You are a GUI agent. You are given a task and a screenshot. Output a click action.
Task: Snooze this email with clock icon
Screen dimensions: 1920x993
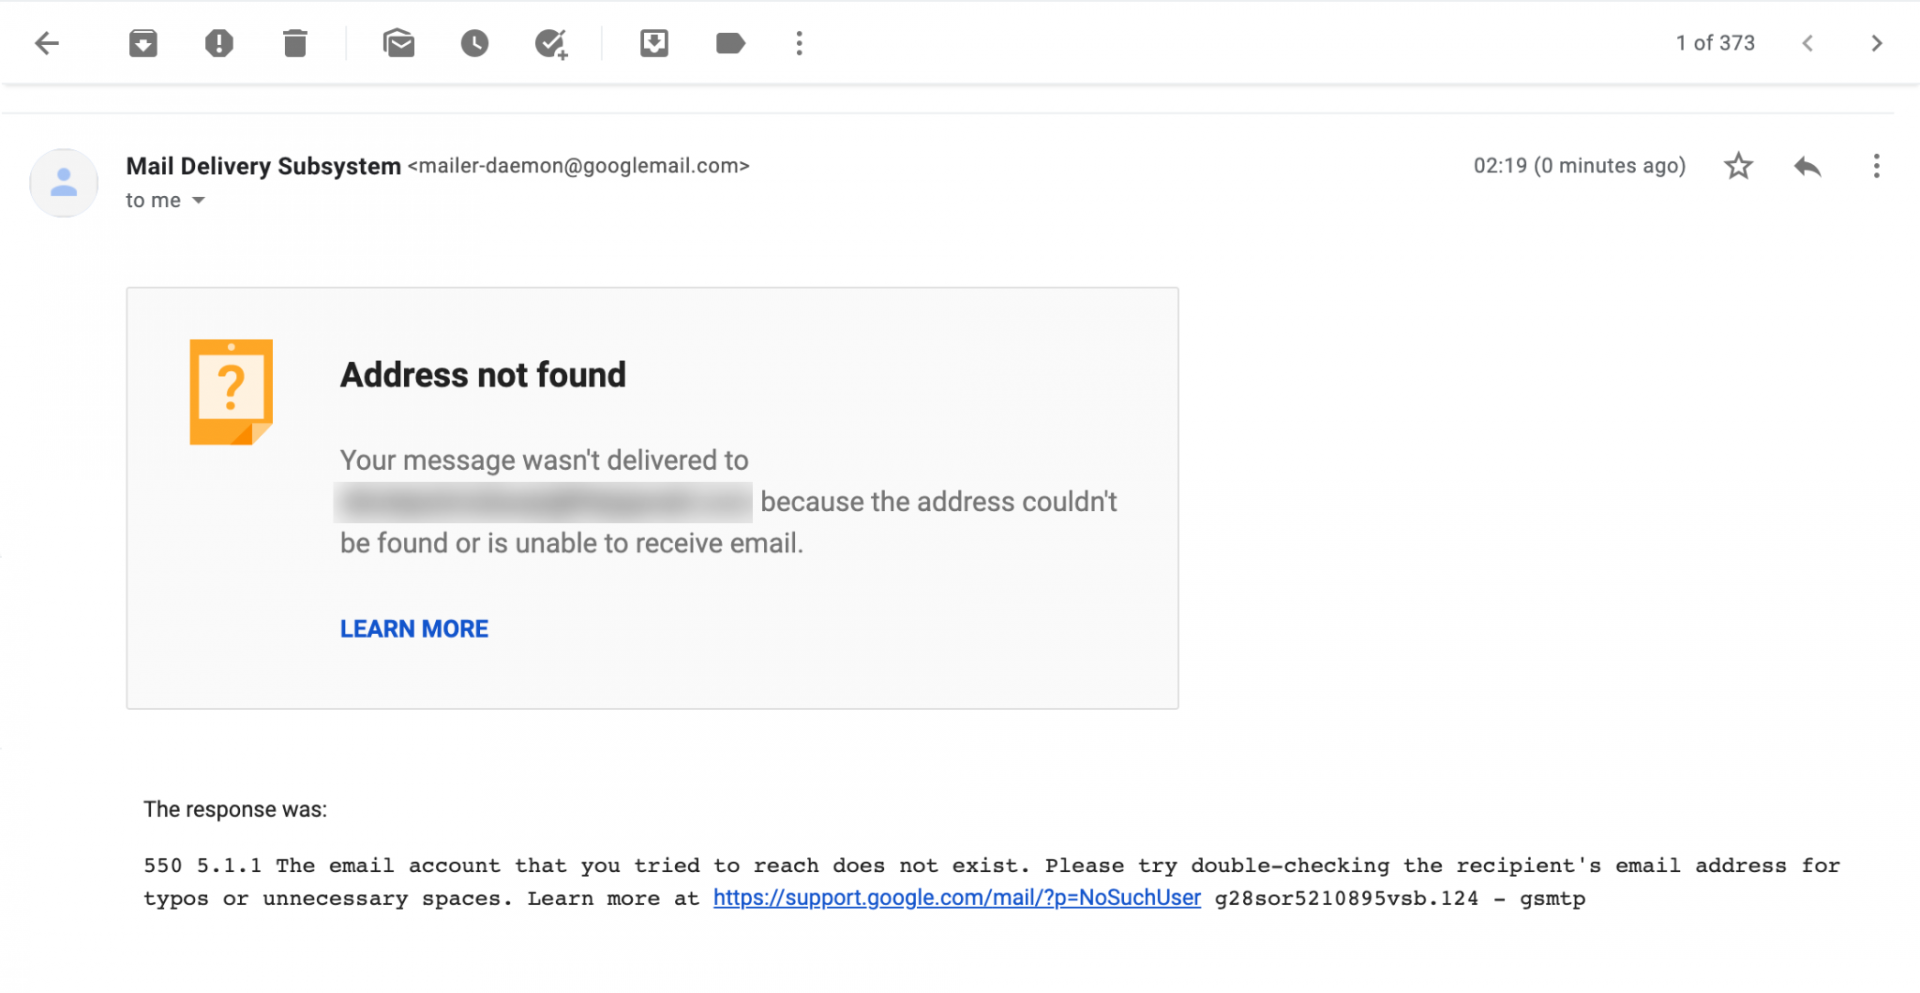pyautogui.click(x=475, y=43)
